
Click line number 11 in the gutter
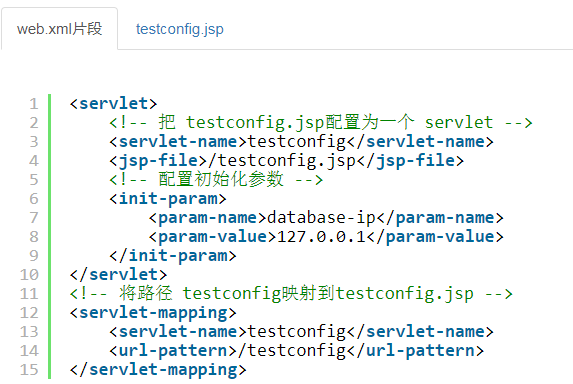(29, 294)
